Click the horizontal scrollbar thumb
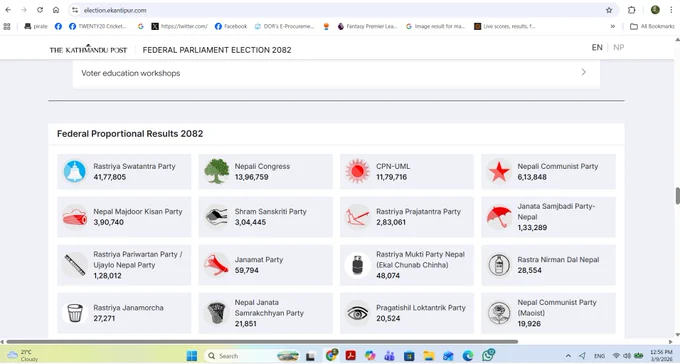Screen dimensions: 680x364 [262, 341]
